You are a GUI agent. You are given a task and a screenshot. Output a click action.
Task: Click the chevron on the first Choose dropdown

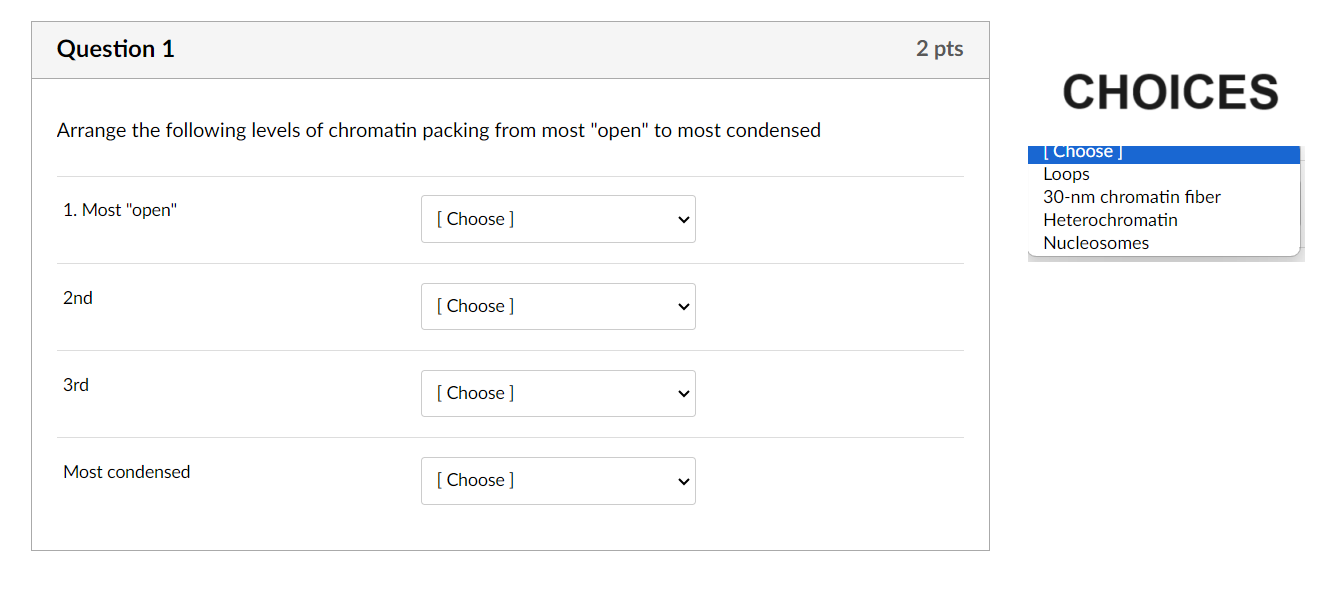tap(682, 219)
